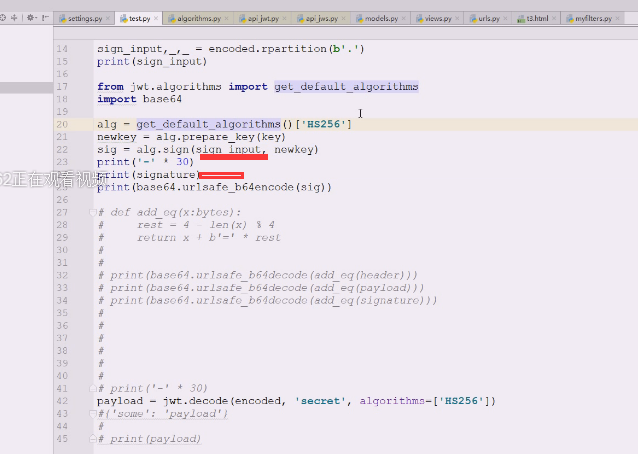Viewport: 638px width, 454px height.
Task: Click print('-' * 30) on line 23
Action: (x=145, y=162)
